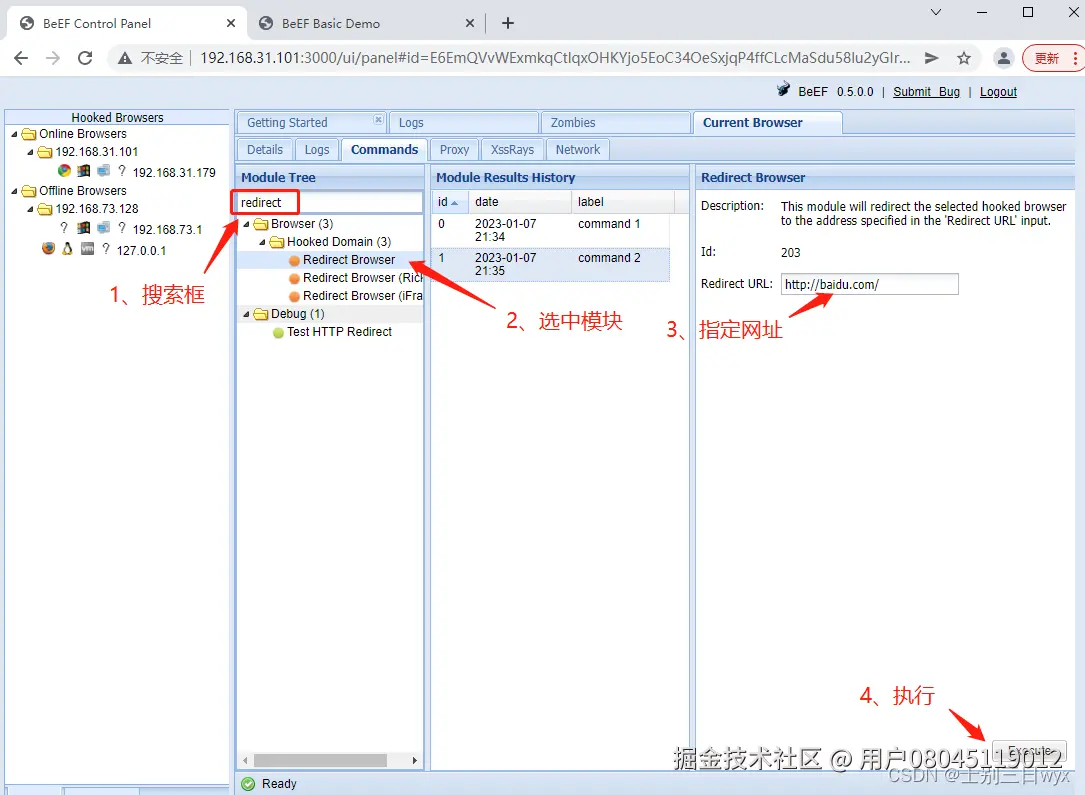Viewport: 1085px width, 795px height.
Task: Click Windows OS icon beside 192.168.31.179
Action: 84,170
